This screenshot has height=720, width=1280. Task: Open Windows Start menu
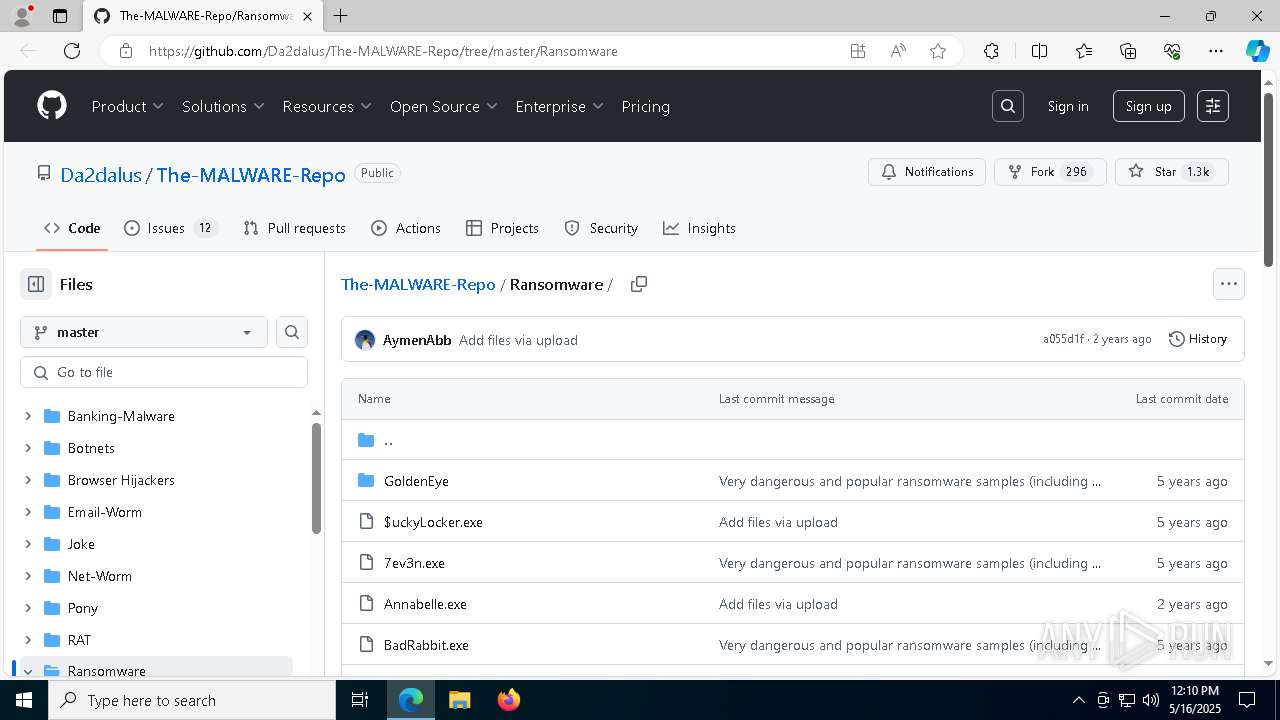pyautogui.click(x=24, y=700)
